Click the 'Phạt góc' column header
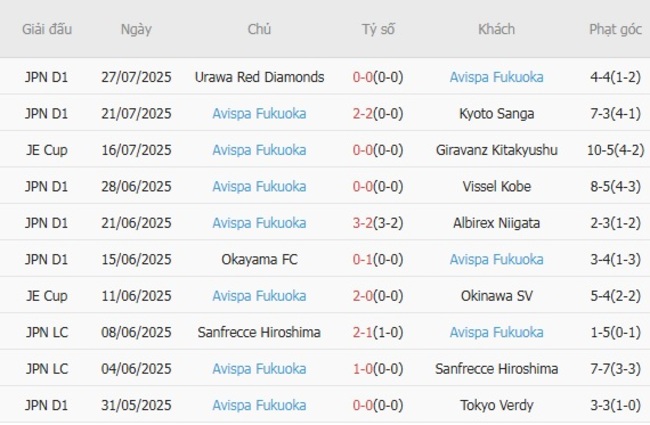Viewport: 650px width, 425px height. click(615, 29)
